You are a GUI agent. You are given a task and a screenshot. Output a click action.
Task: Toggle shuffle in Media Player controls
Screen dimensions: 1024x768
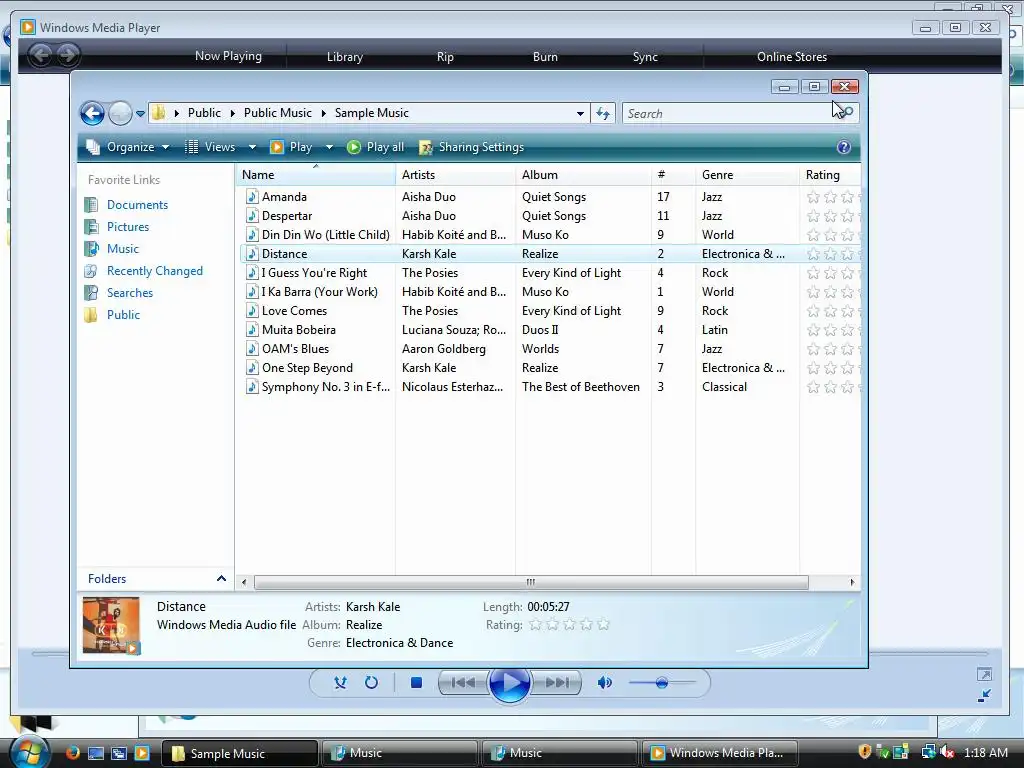(x=340, y=683)
